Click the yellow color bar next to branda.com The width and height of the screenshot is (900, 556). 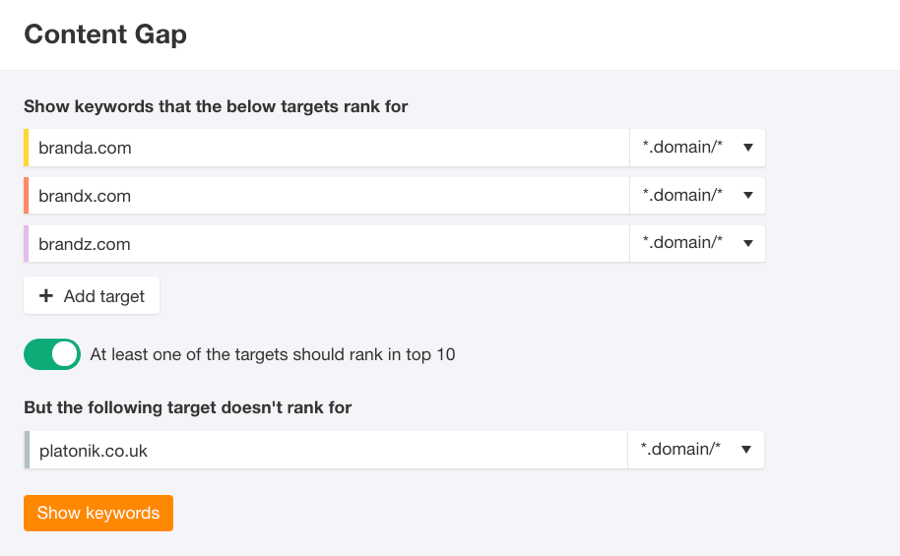(27, 148)
